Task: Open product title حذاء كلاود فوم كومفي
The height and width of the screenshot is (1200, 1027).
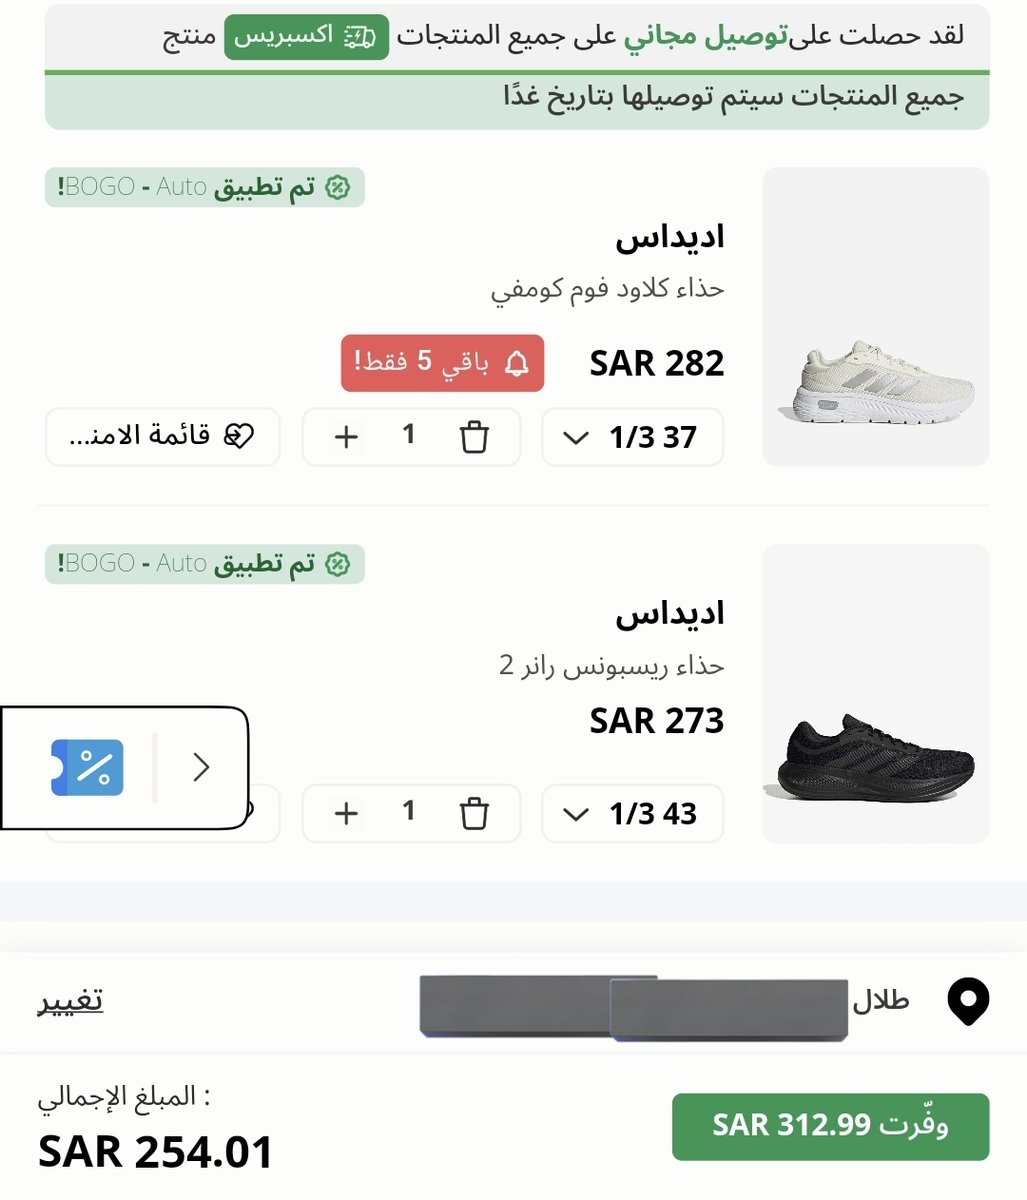Action: (607, 289)
